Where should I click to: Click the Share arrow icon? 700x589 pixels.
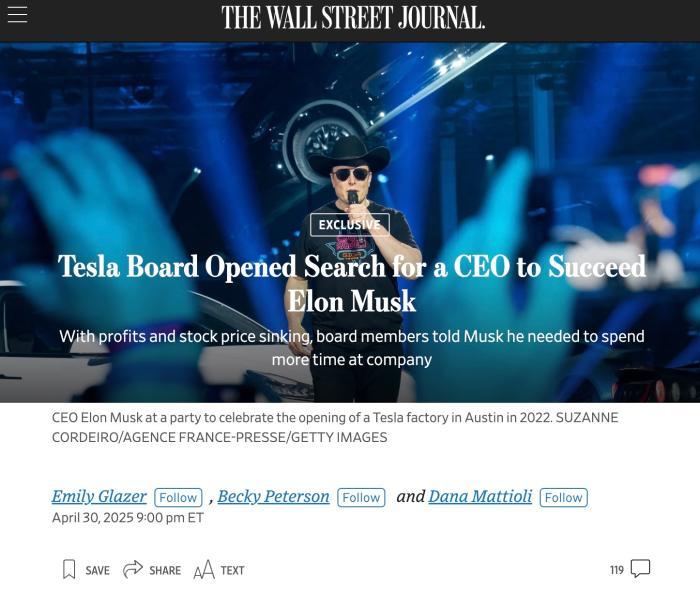pyautogui.click(x=133, y=569)
